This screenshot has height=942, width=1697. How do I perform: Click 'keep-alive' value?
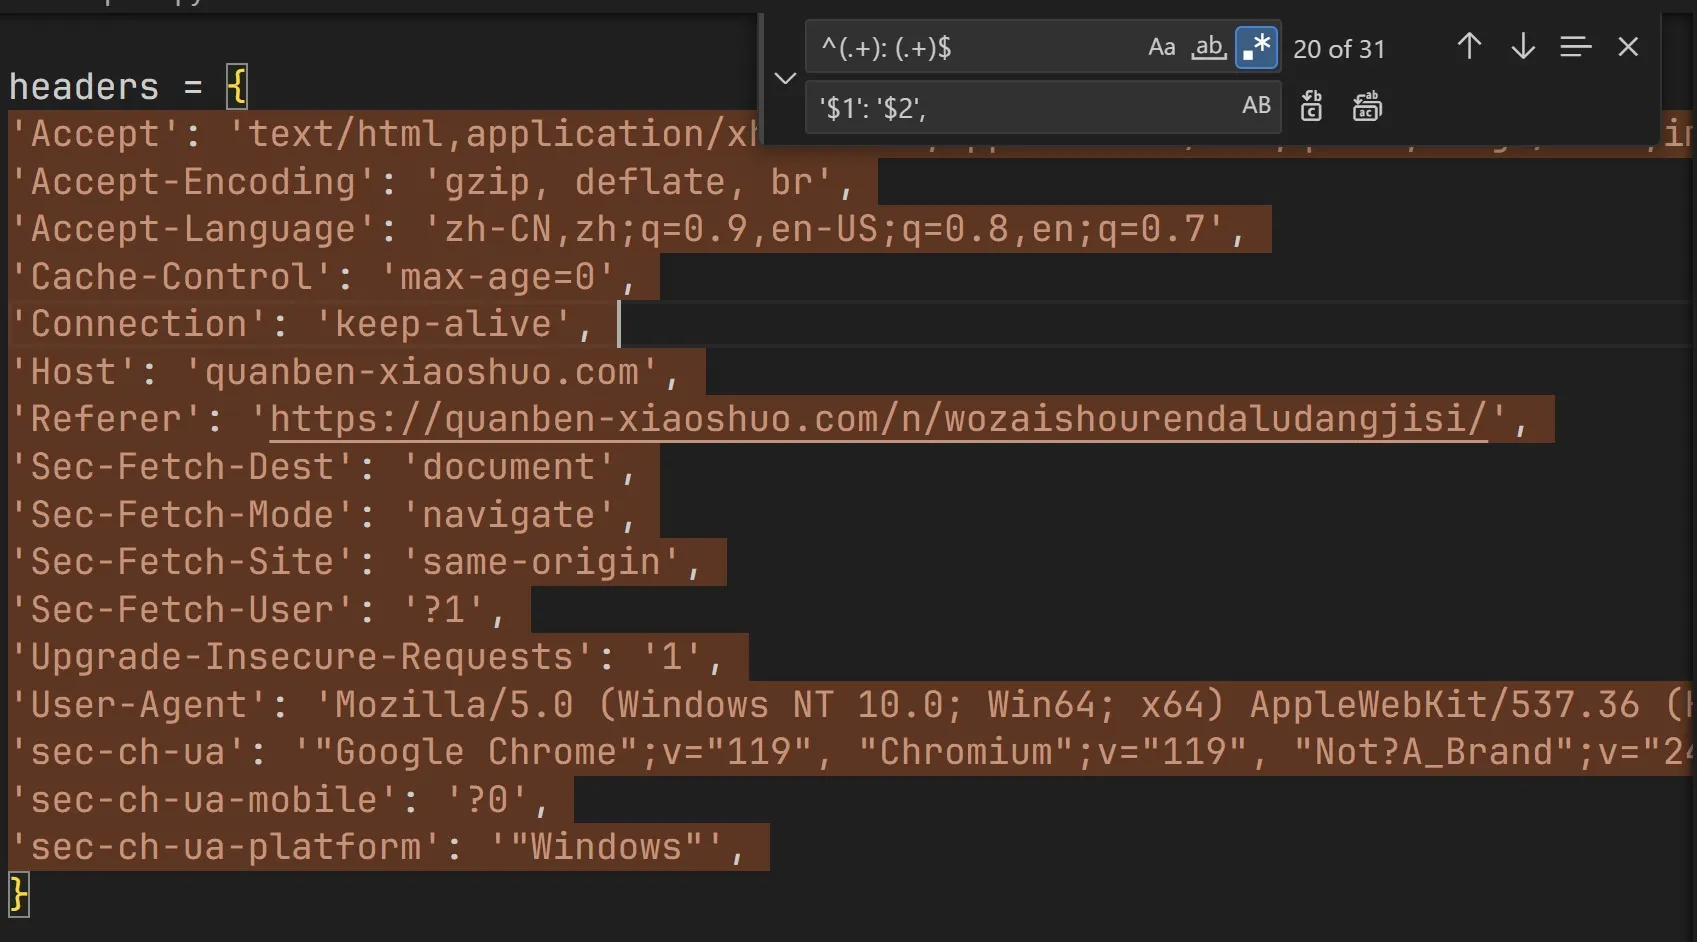point(443,324)
